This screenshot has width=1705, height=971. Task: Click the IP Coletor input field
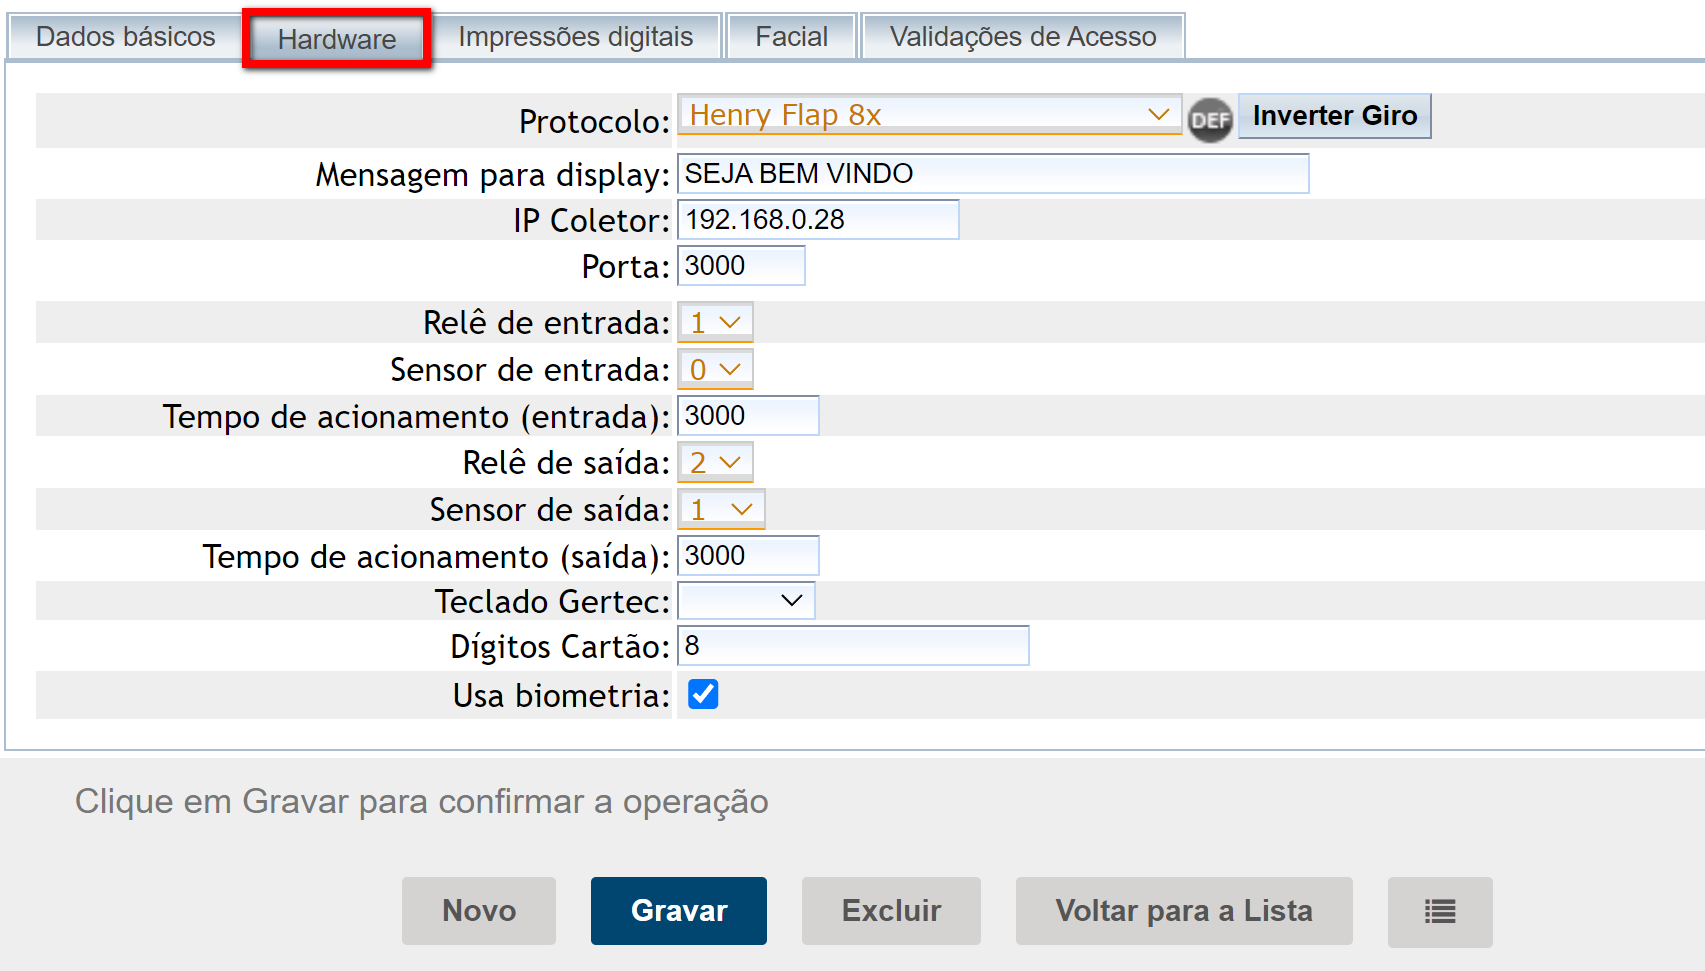(x=818, y=220)
